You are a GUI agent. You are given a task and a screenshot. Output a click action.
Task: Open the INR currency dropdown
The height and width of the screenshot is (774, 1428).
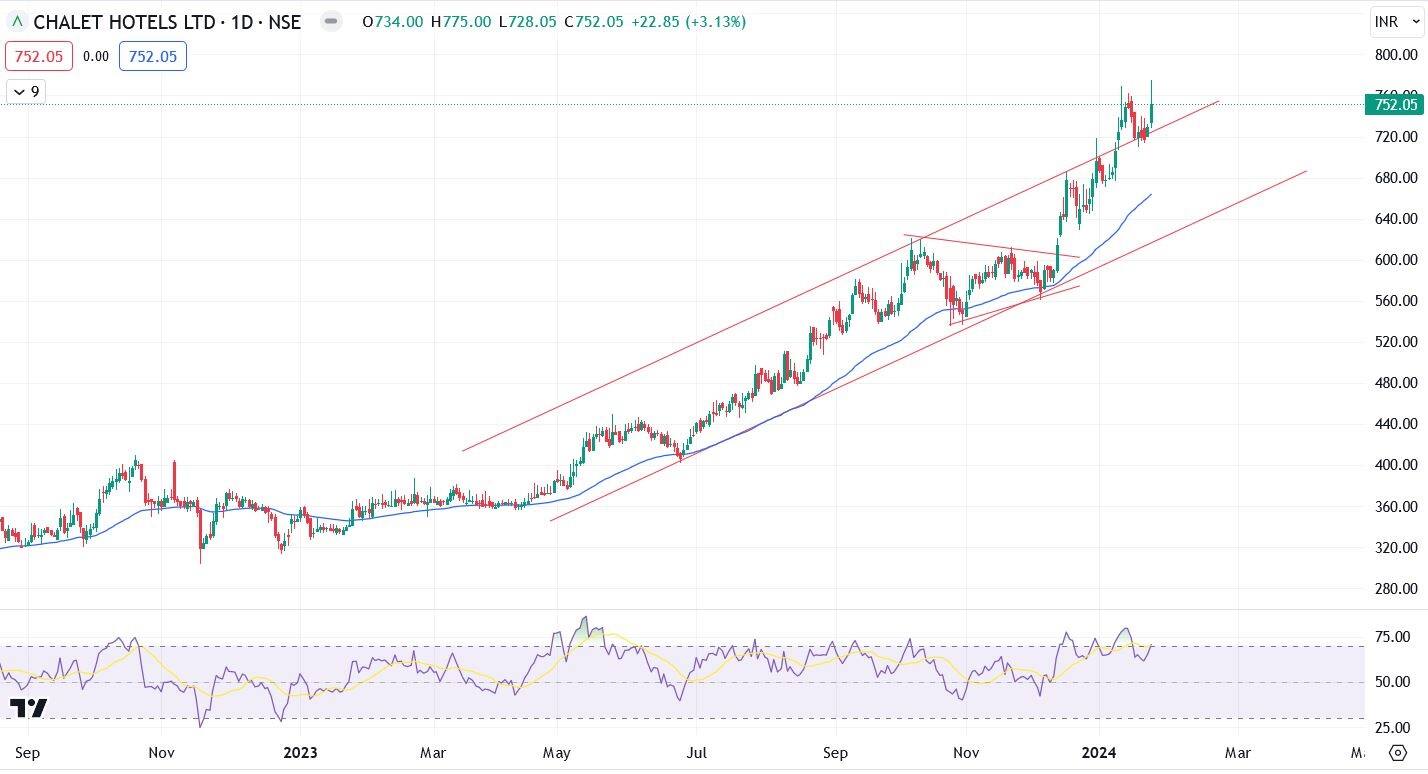(1394, 21)
